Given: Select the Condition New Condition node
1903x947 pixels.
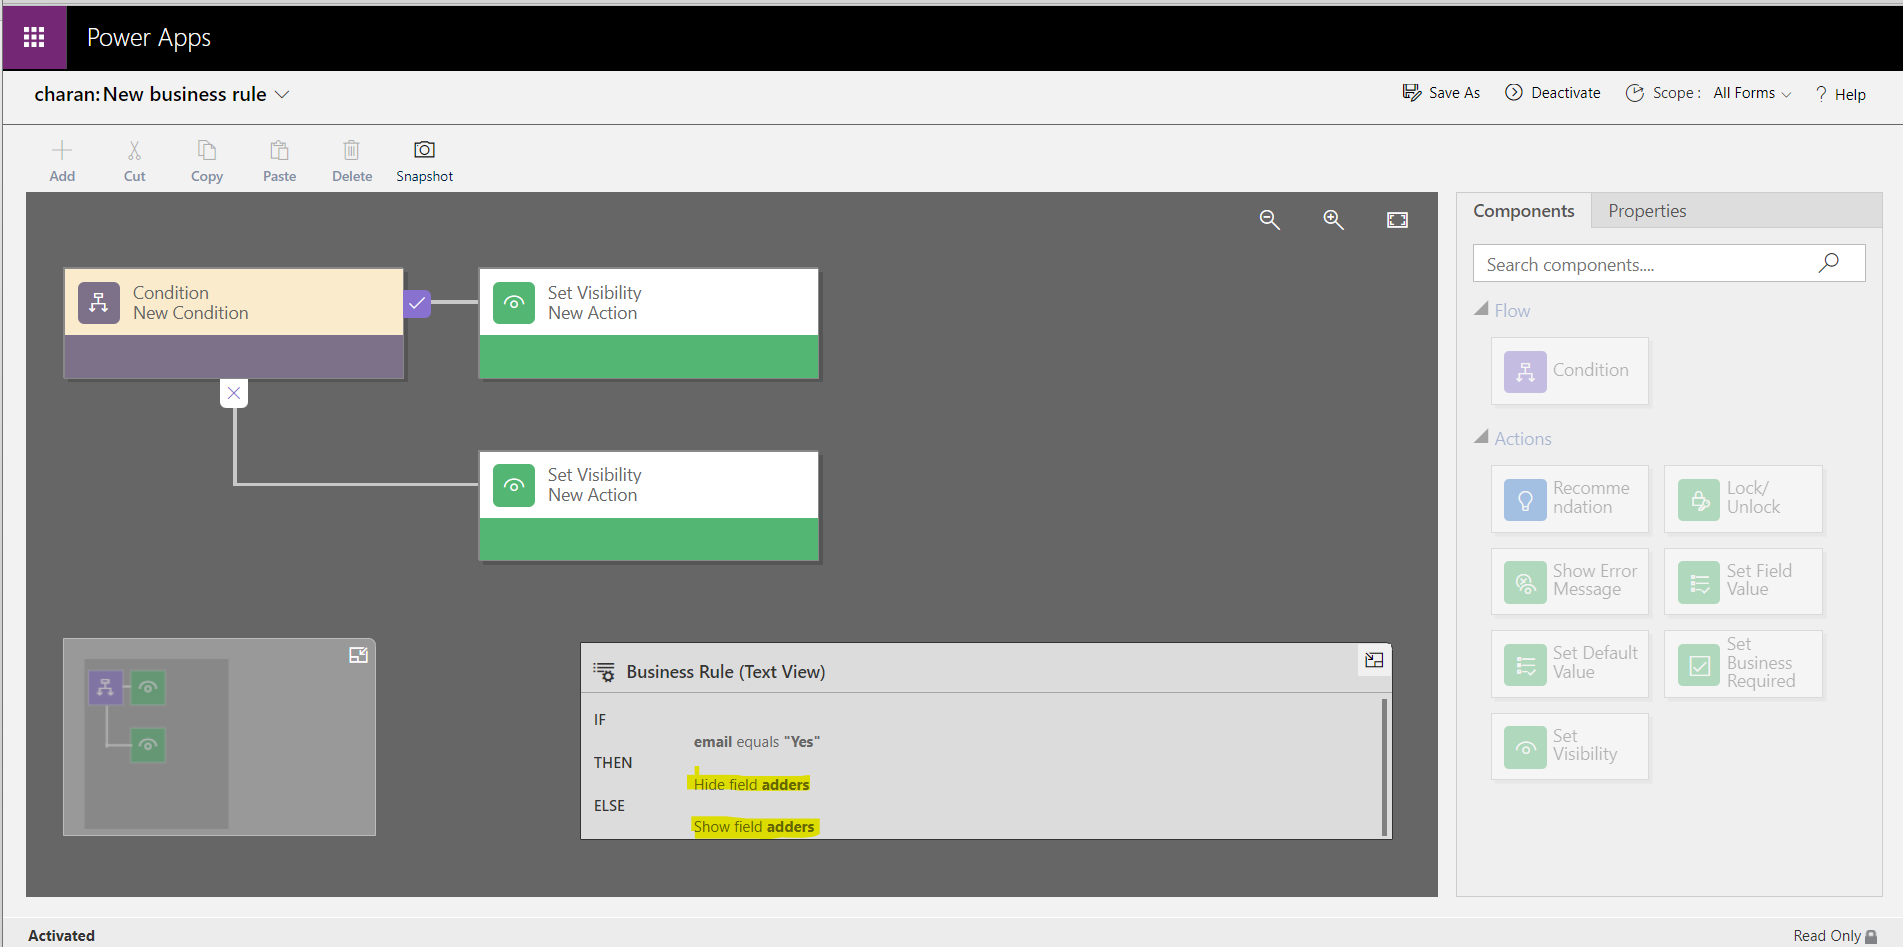Looking at the screenshot, I should pyautogui.click(x=234, y=323).
